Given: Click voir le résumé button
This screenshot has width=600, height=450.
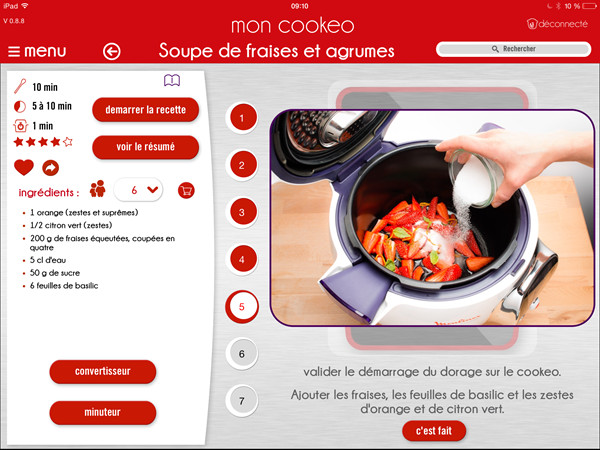Looking at the screenshot, I should coord(145,147).
